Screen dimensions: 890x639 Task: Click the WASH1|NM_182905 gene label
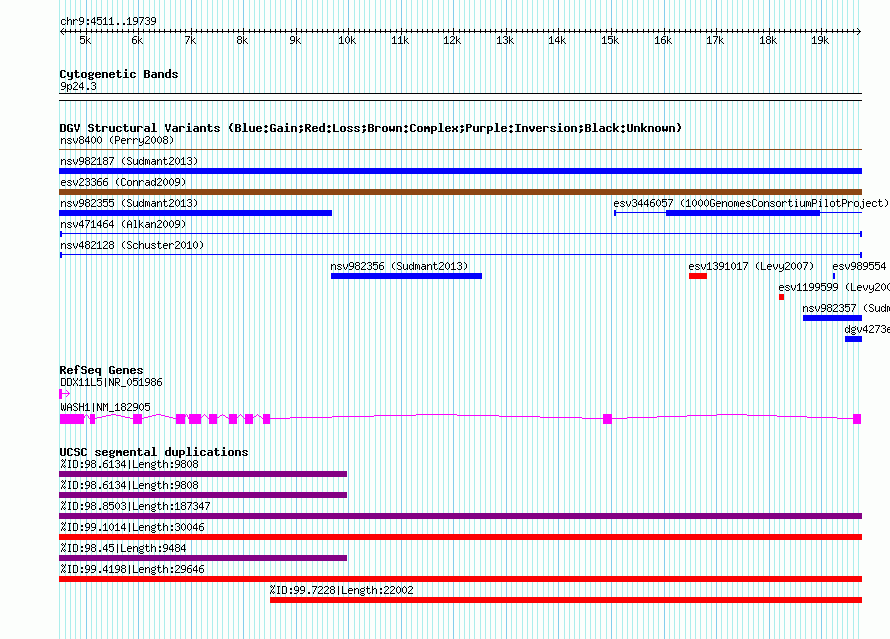pyautogui.click(x=106, y=407)
